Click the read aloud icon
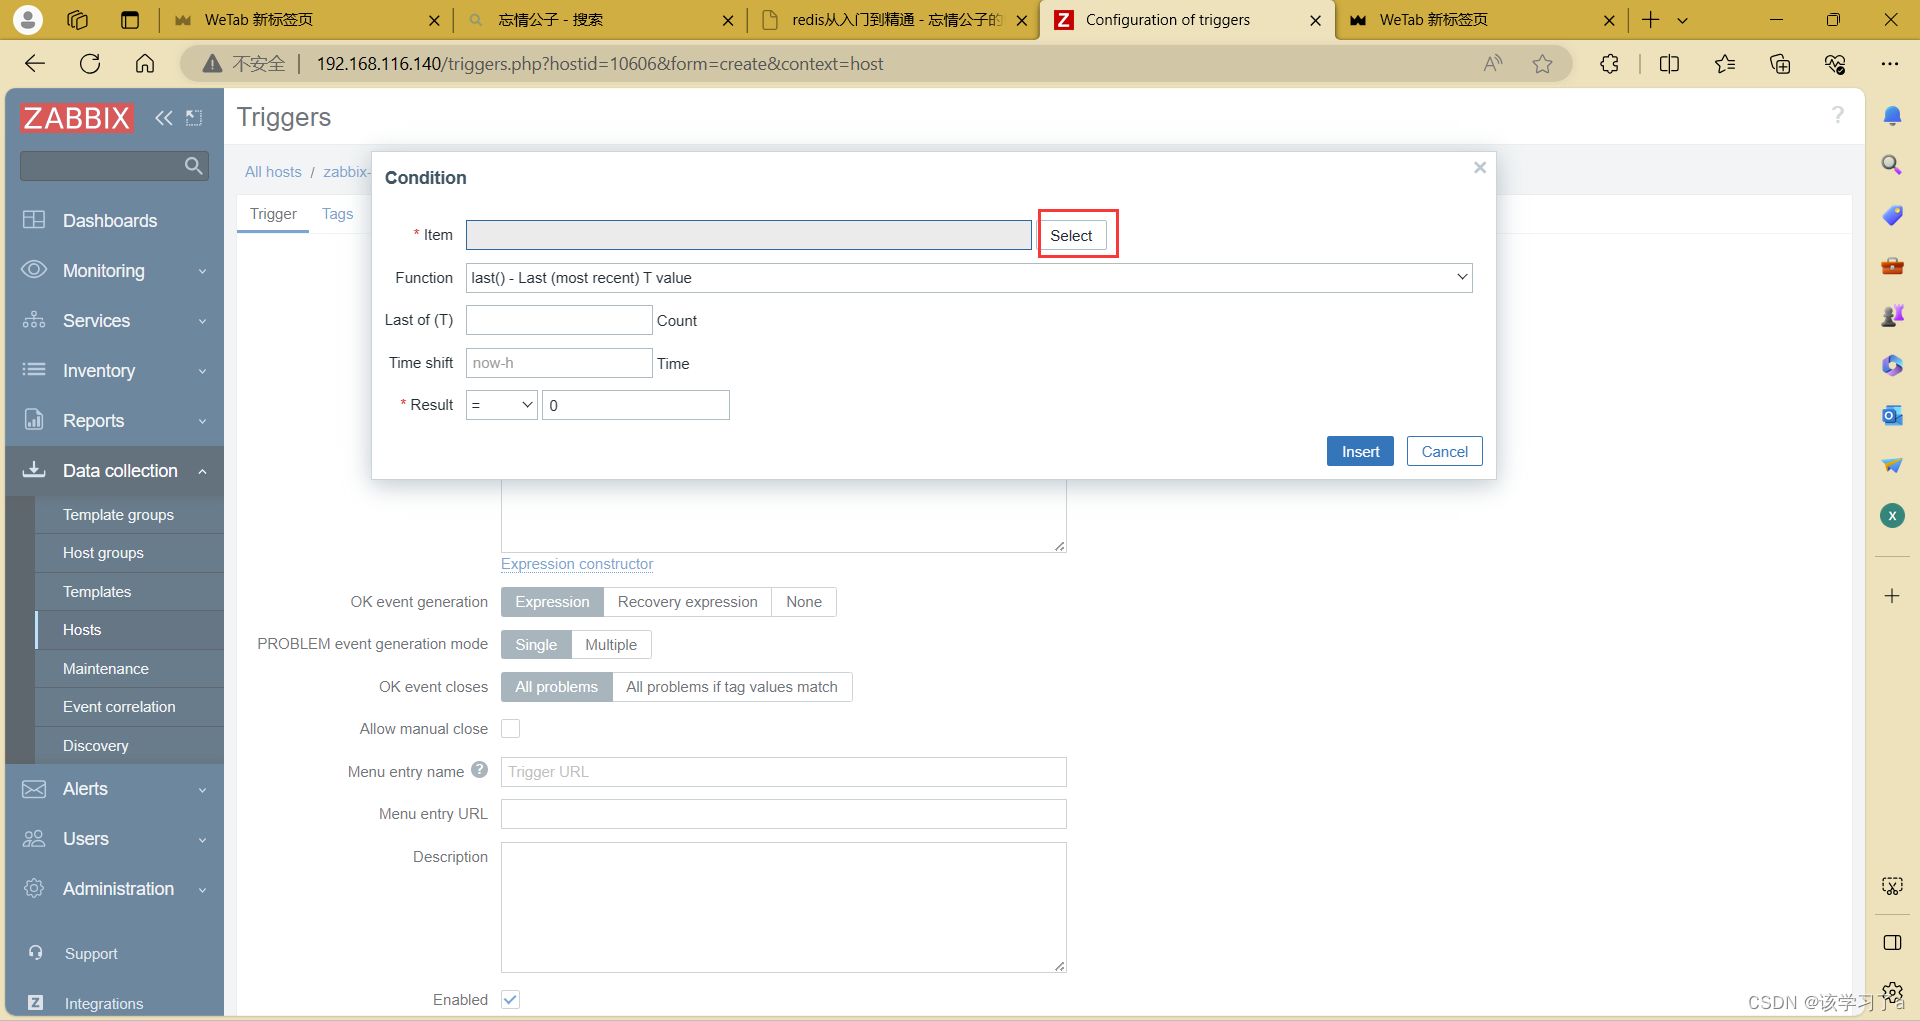The width and height of the screenshot is (1920, 1021). point(1493,64)
